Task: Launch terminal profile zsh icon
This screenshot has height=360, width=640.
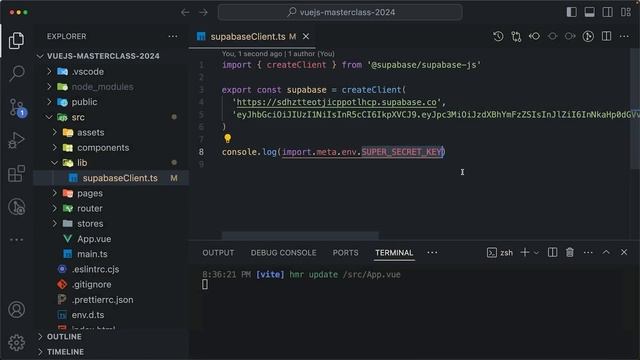Action: pos(492,253)
